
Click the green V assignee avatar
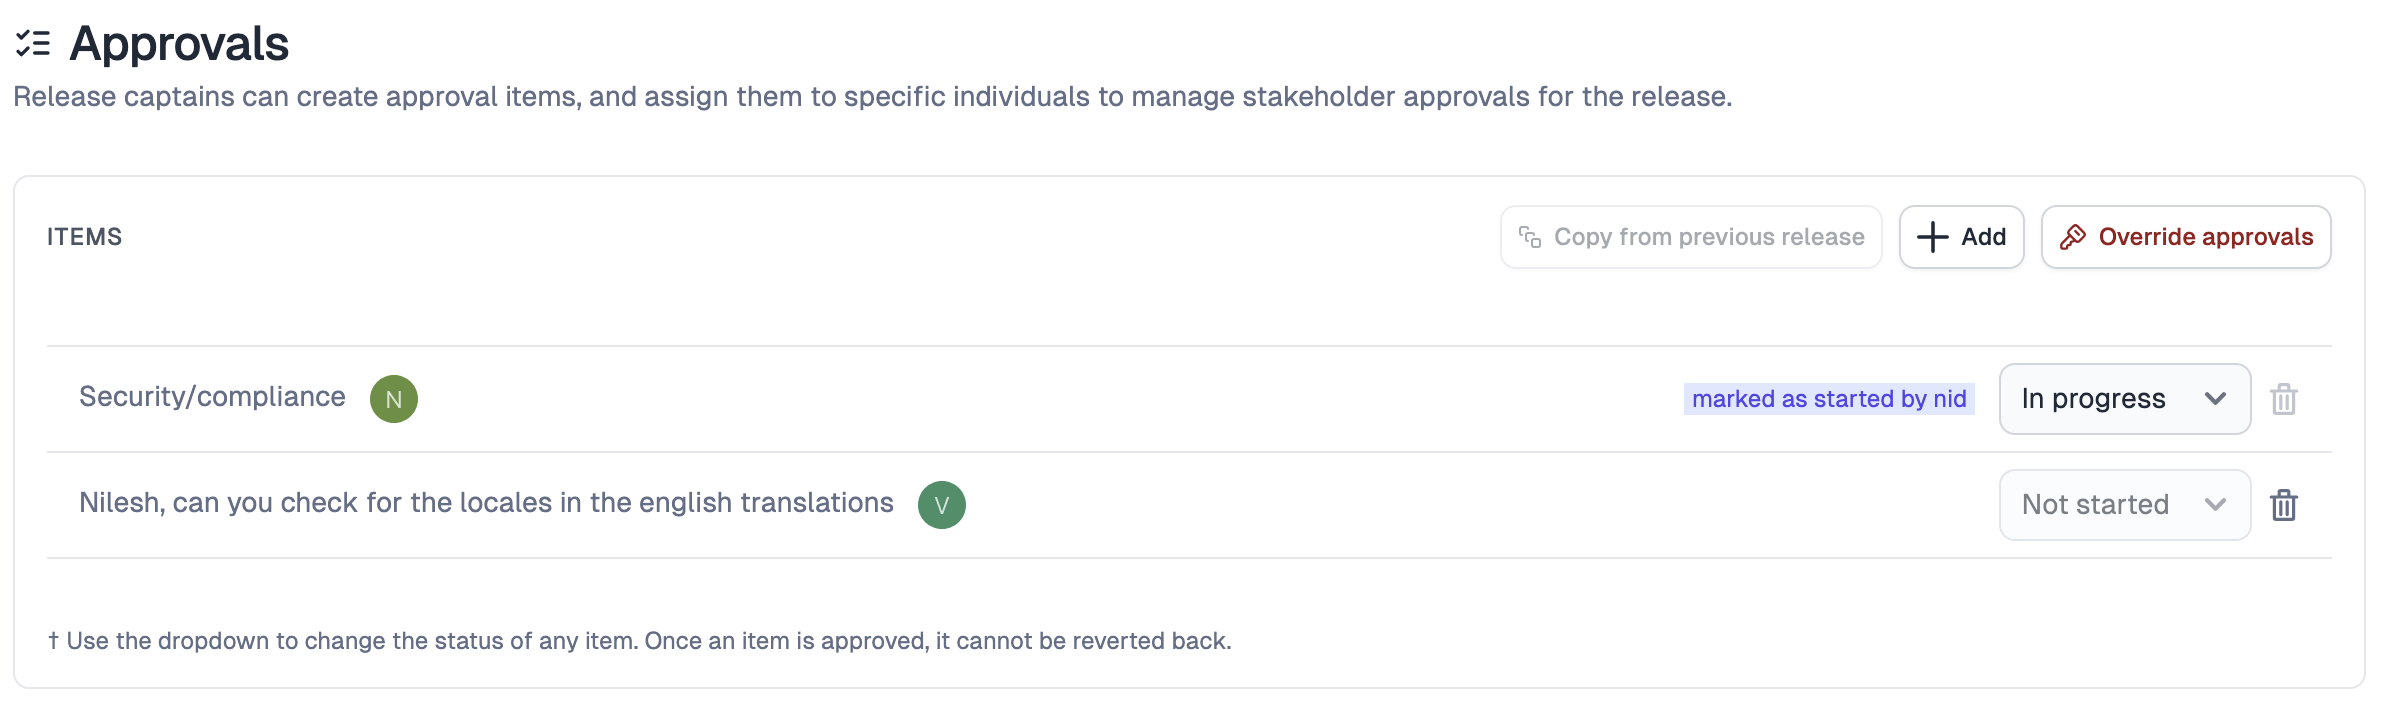[x=942, y=505]
